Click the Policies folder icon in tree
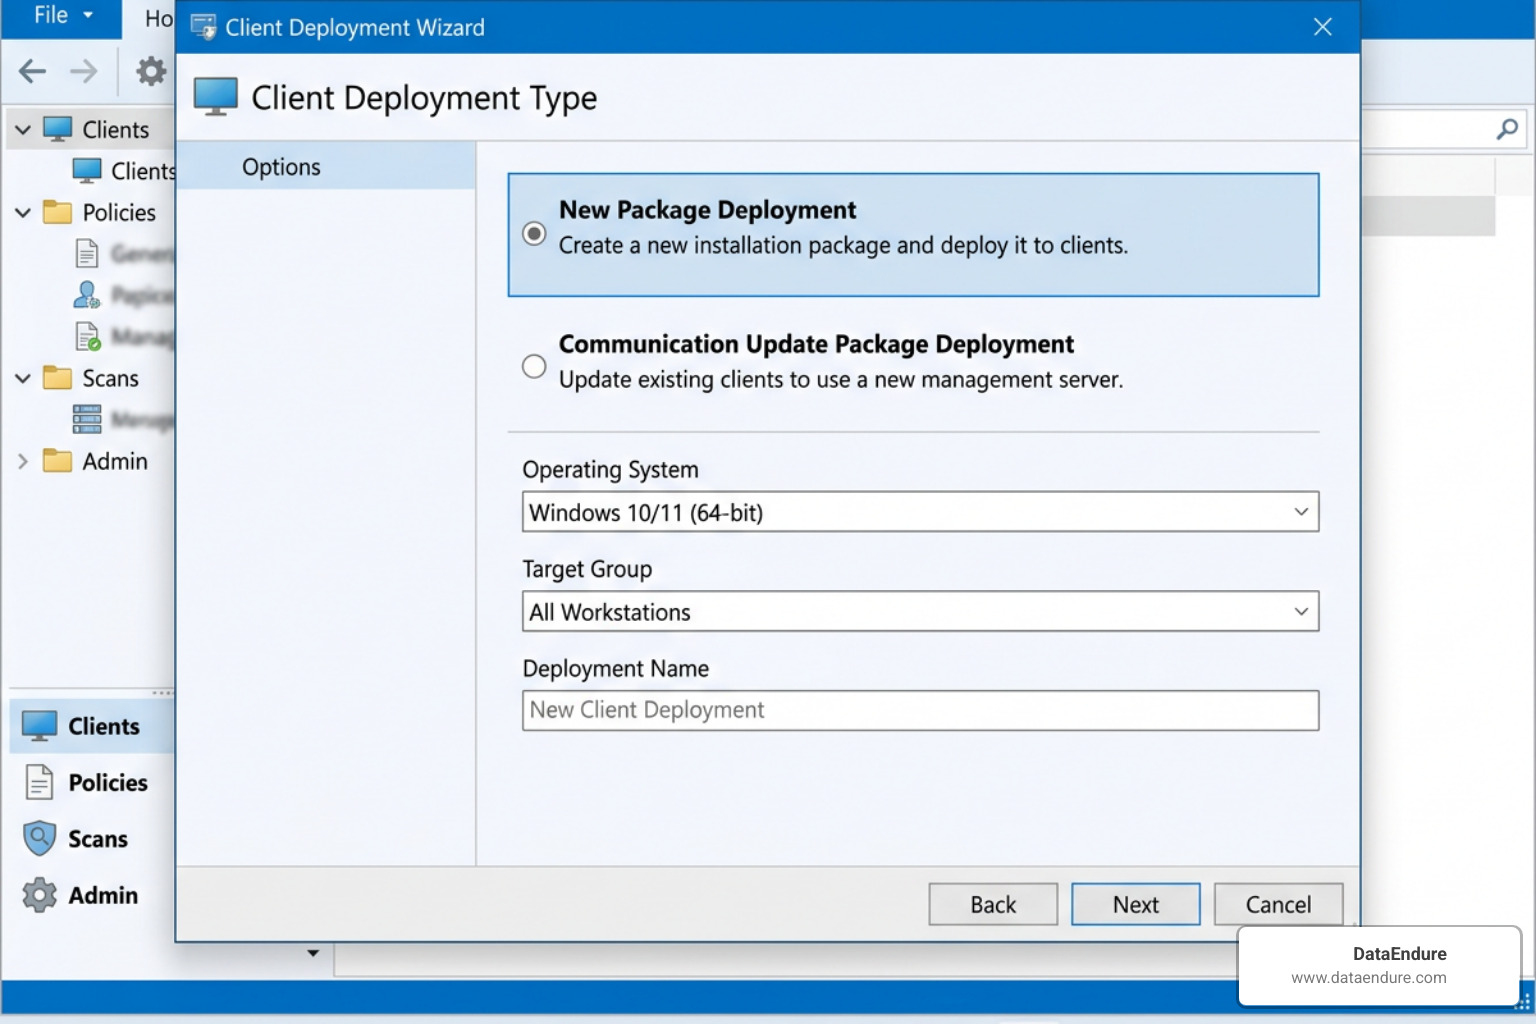Image resolution: width=1536 pixels, height=1024 pixels. coord(58,213)
